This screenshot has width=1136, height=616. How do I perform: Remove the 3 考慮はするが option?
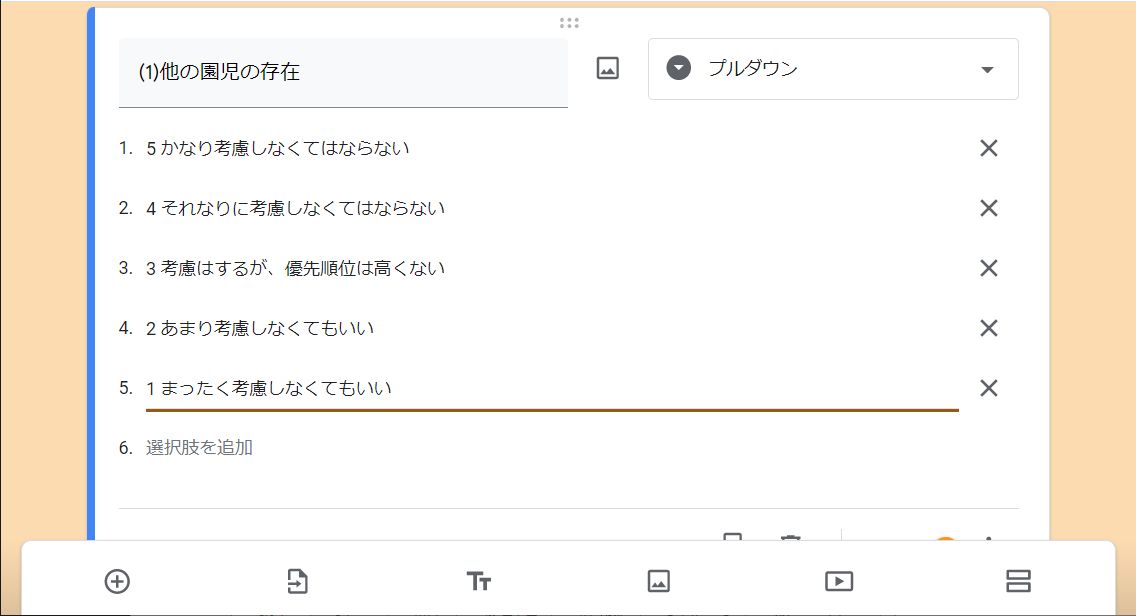[988, 268]
